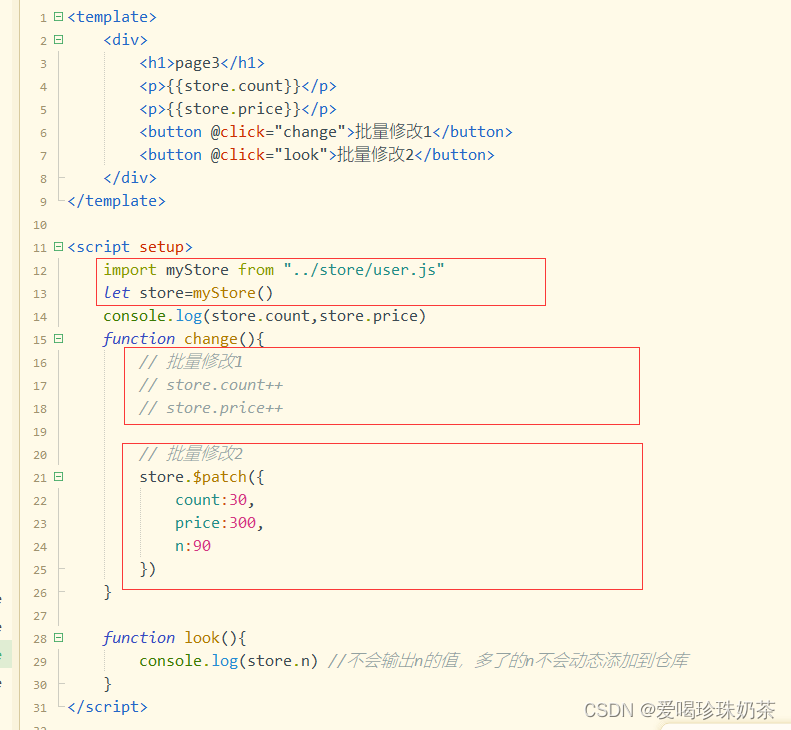Click the button line with @click="change"

[x=326, y=132]
